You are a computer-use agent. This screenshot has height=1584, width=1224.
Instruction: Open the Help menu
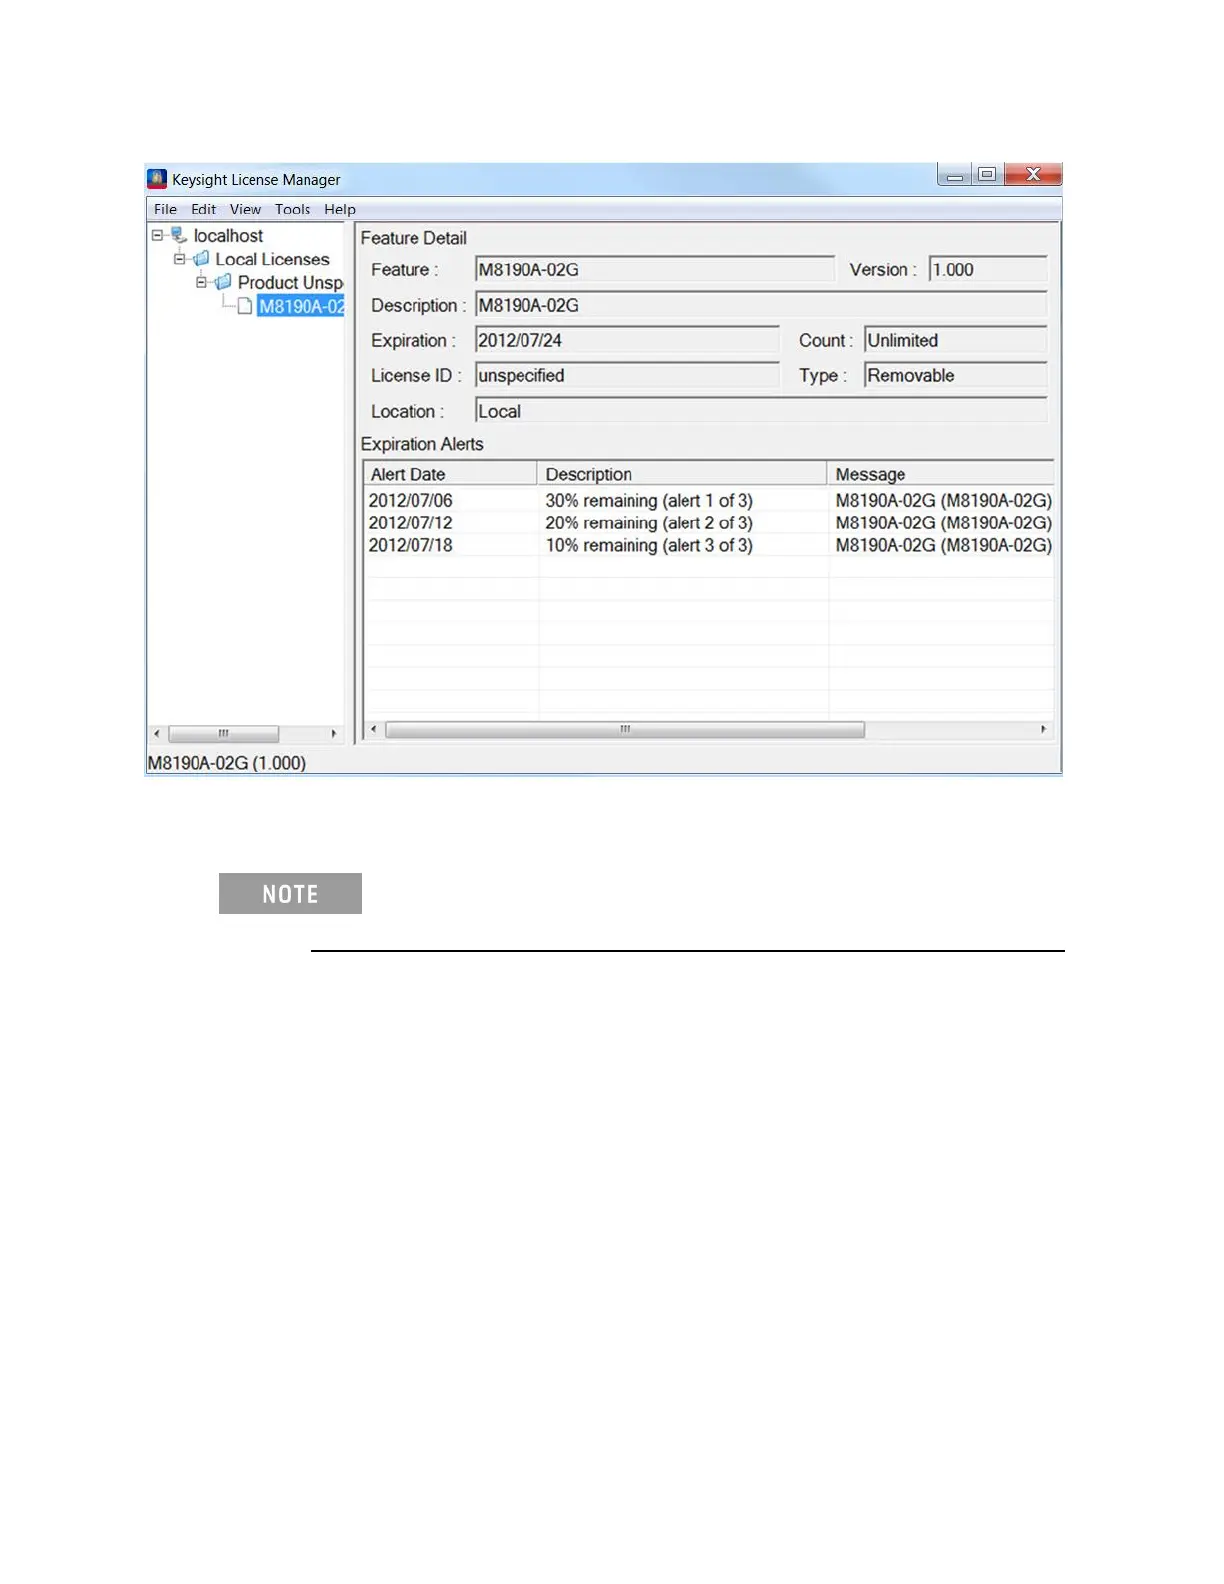coord(340,209)
